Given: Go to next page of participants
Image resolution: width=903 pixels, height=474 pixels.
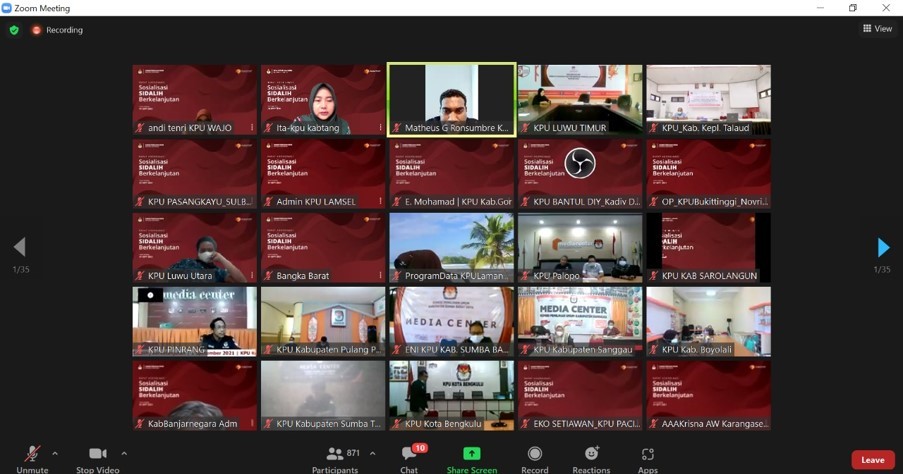Looking at the screenshot, I should tap(882, 247).
